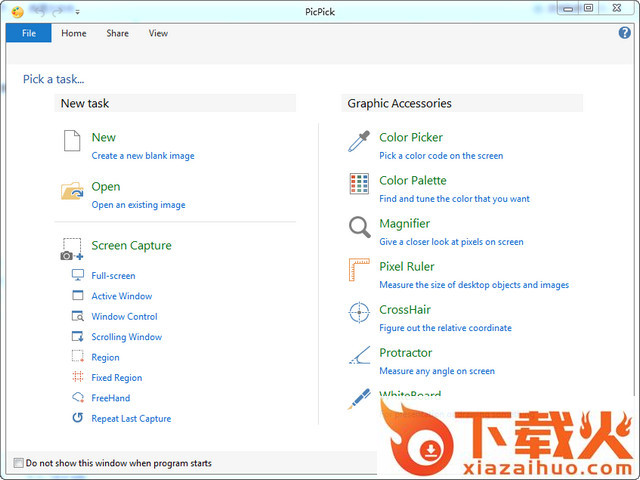Click the Full-screen capture monitor icon
This screenshot has width=640, height=480.
pos(78,275)
